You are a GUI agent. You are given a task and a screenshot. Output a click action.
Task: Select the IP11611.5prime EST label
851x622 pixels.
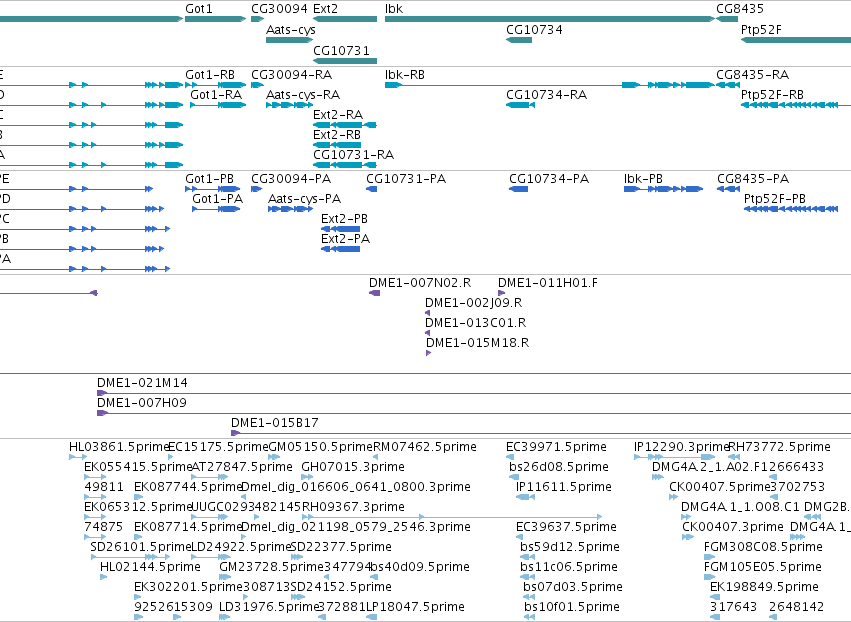564,487
